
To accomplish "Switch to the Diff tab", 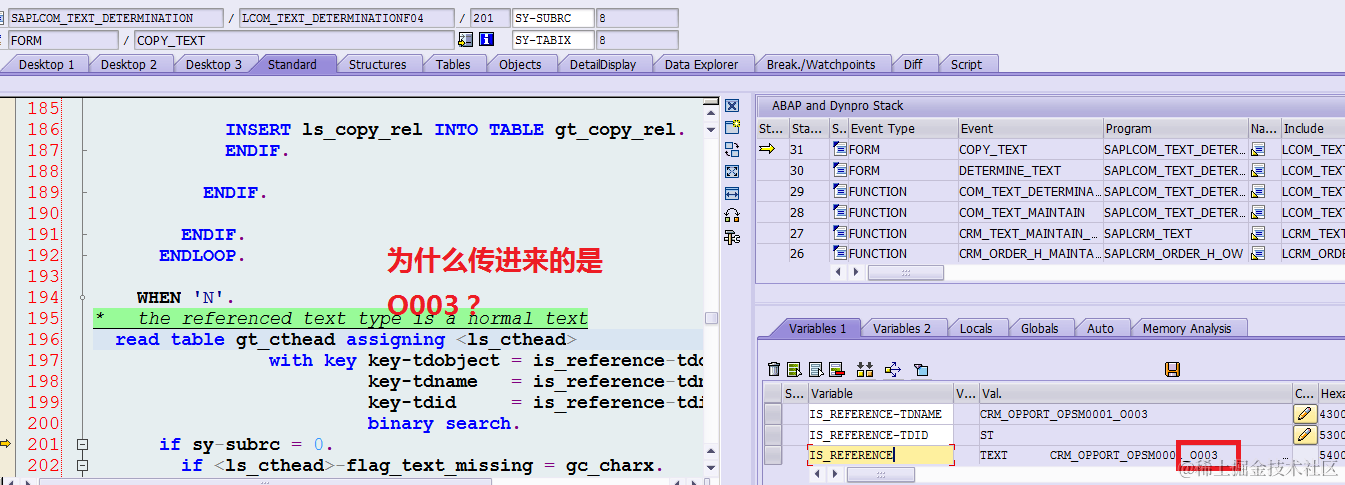I will coord(913,64).
